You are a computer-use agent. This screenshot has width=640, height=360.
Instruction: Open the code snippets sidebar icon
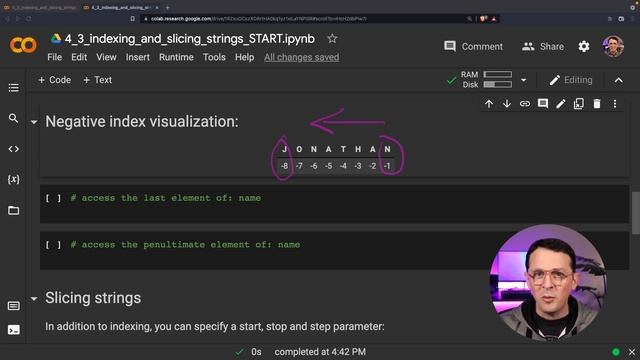point(13,149)
